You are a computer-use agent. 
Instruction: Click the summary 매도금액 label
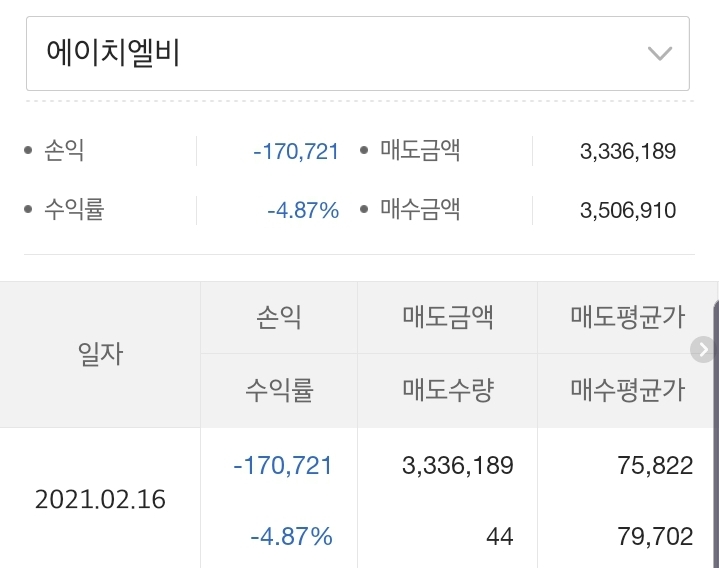click(x=420, y=151)
